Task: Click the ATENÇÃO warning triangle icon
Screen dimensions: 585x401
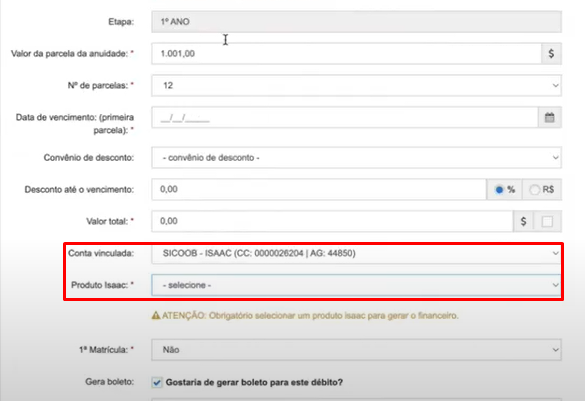Action: coord(156,316)
